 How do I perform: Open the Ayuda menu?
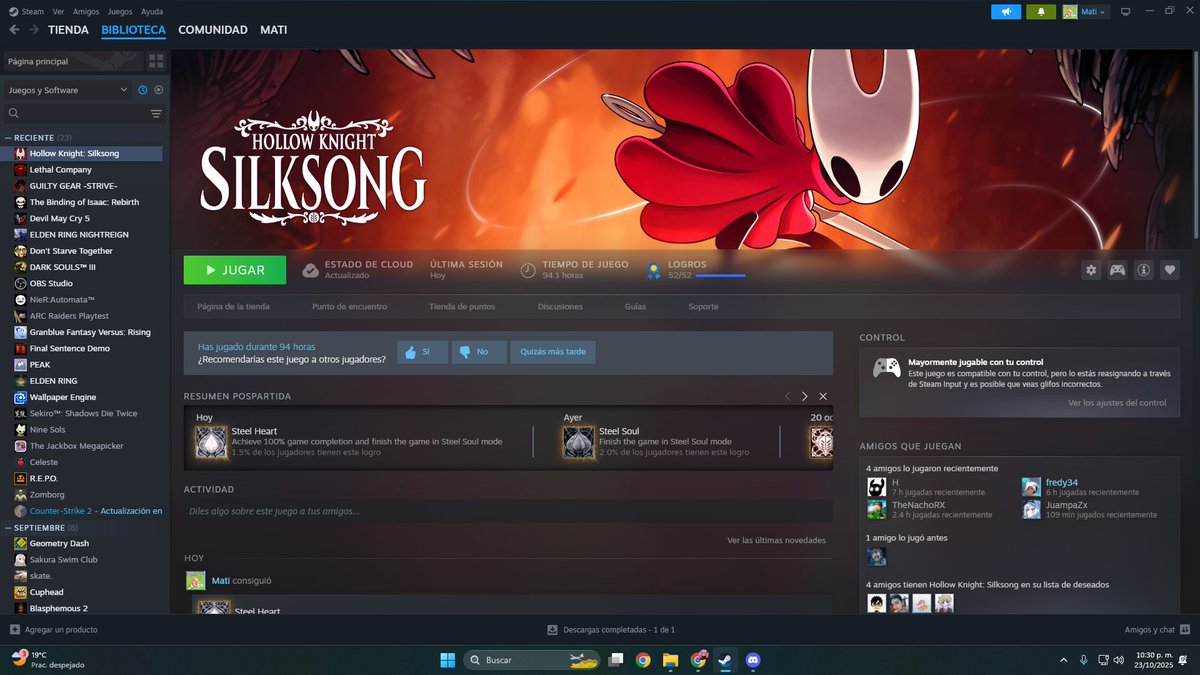152,11
